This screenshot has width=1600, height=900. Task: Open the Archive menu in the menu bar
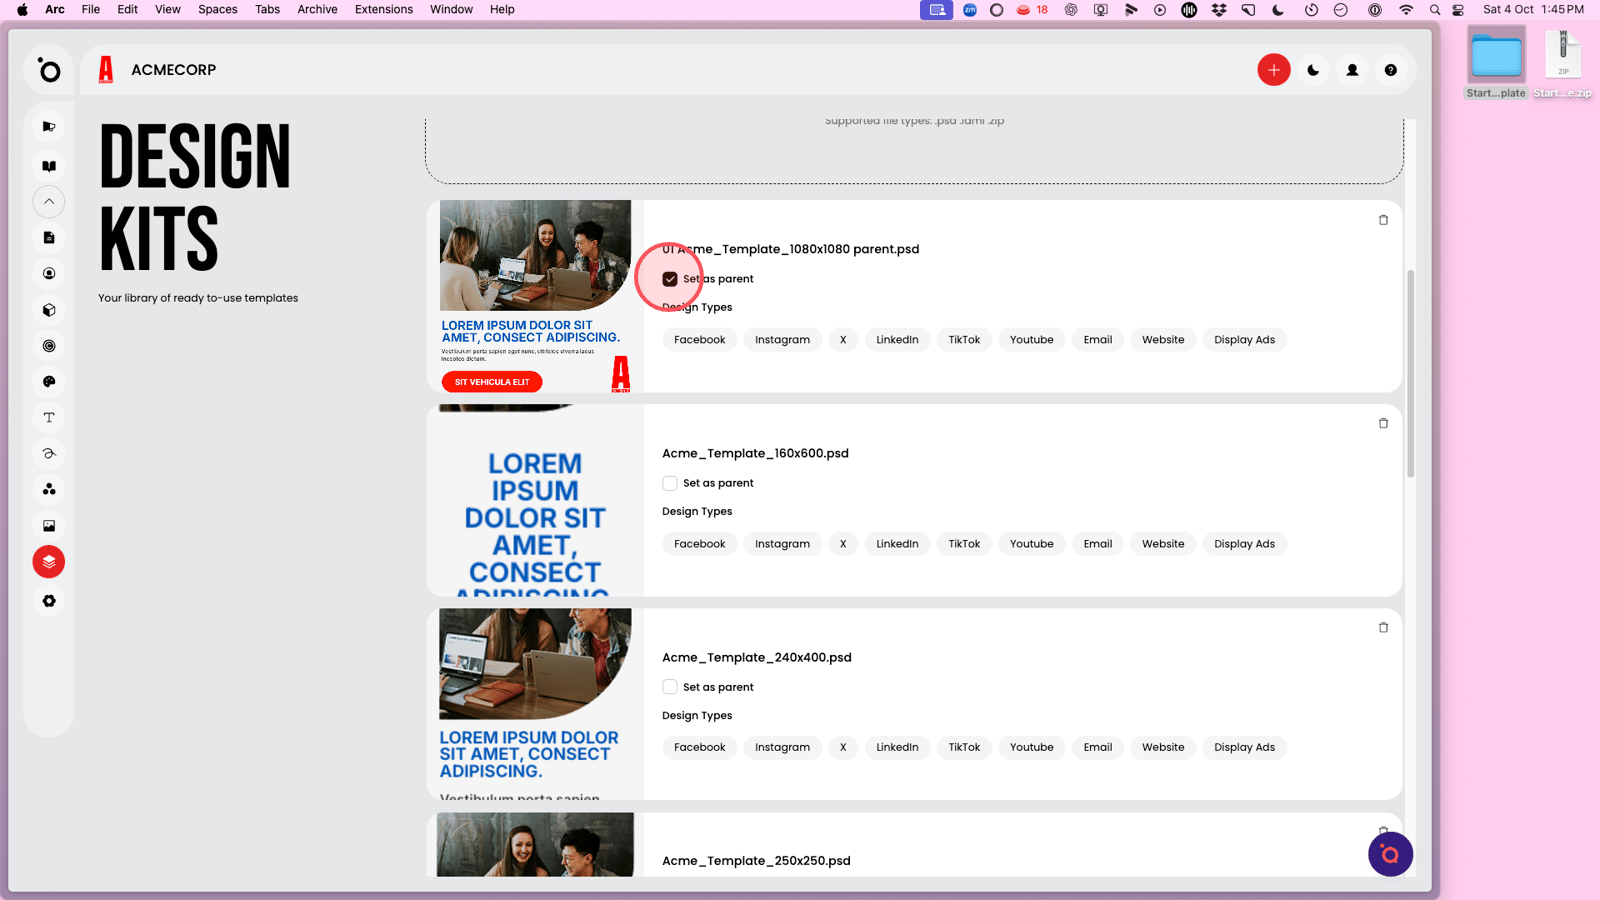tap(317, 9)
